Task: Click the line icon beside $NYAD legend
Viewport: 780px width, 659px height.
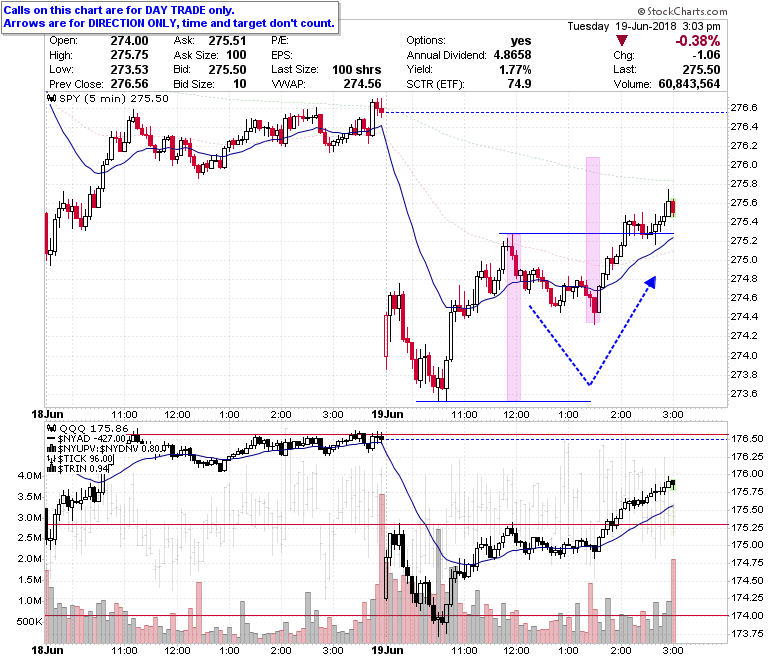Action: tap(52, 439)
